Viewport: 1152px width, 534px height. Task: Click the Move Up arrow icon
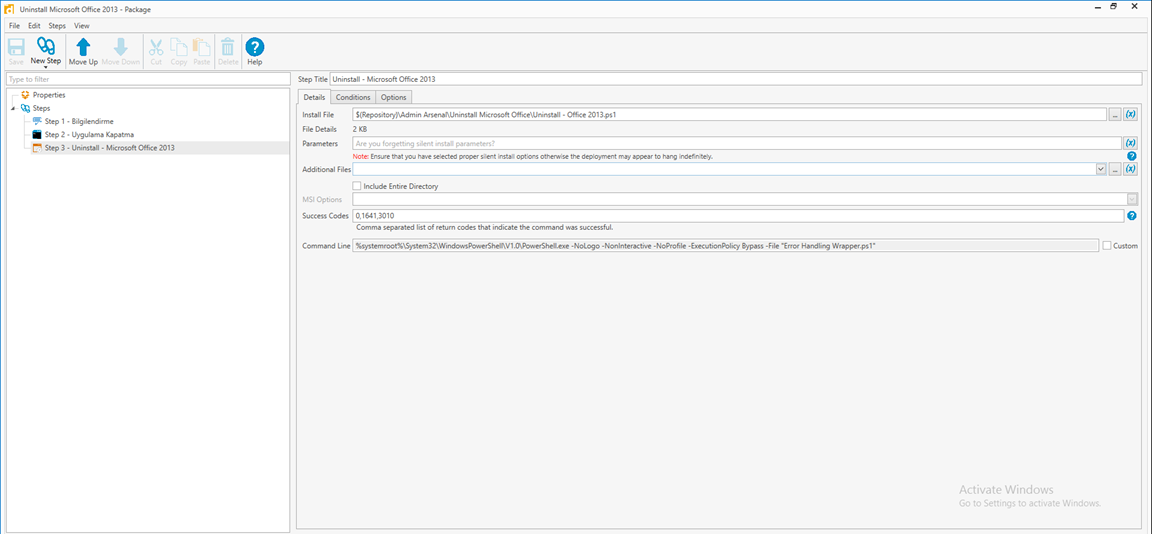(83, 48)
